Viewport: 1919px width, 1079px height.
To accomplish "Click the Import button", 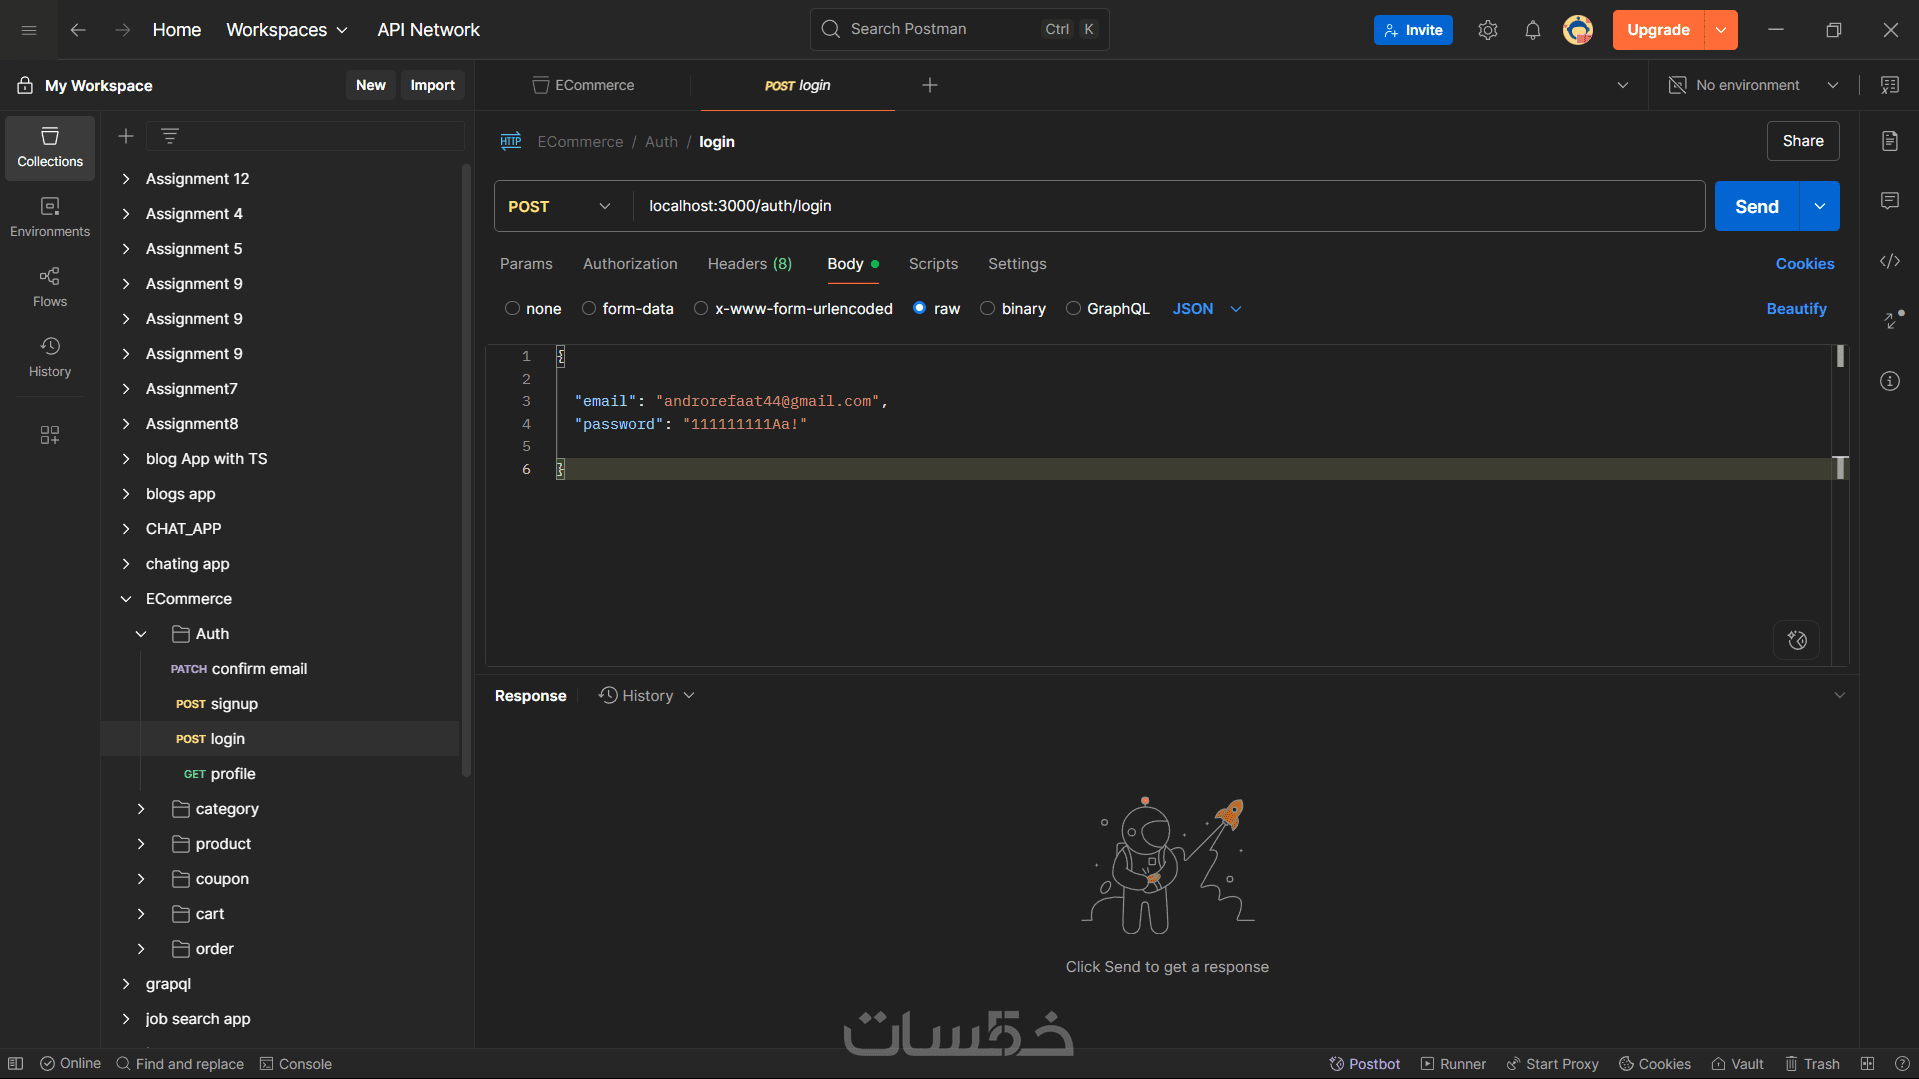I will pyautogui.click(x=433, y=85).
